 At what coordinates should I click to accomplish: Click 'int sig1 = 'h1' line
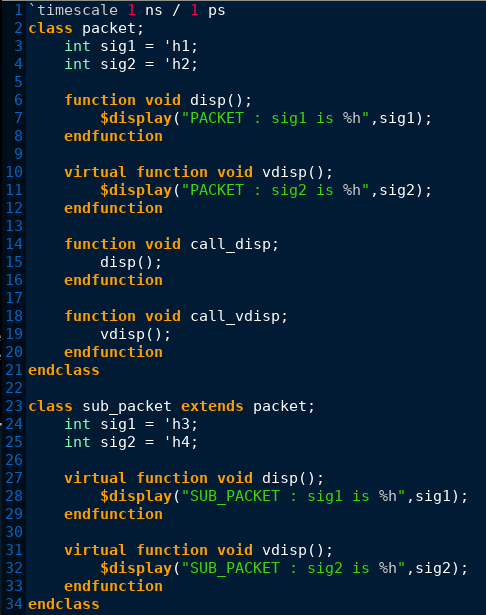131,46
